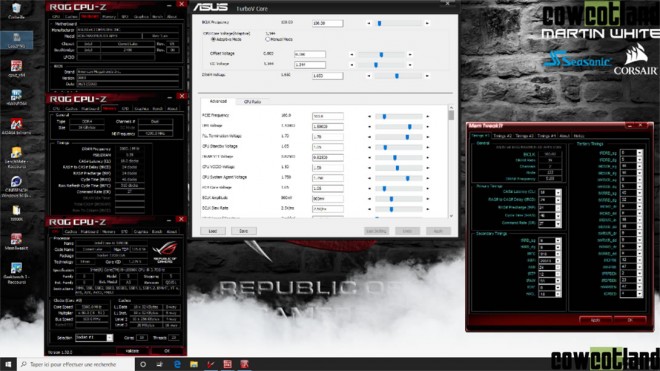Open the MemTweakIt desktop shortcut
The width and height of the screenshot is (660, 371).
[x=16, y=242]
